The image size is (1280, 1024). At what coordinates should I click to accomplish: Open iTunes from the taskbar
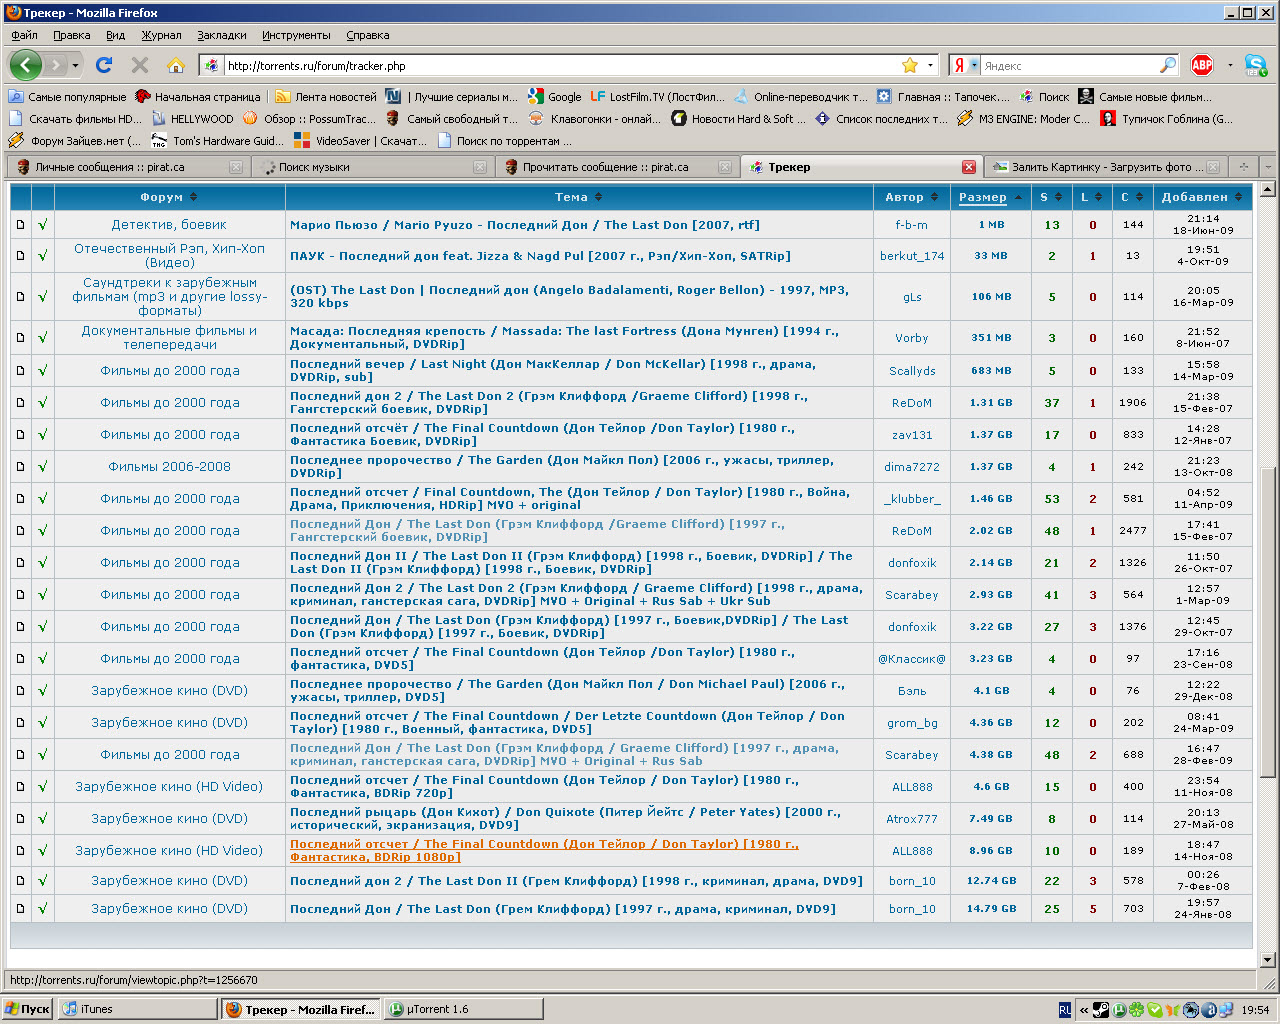pos(136,1009)
